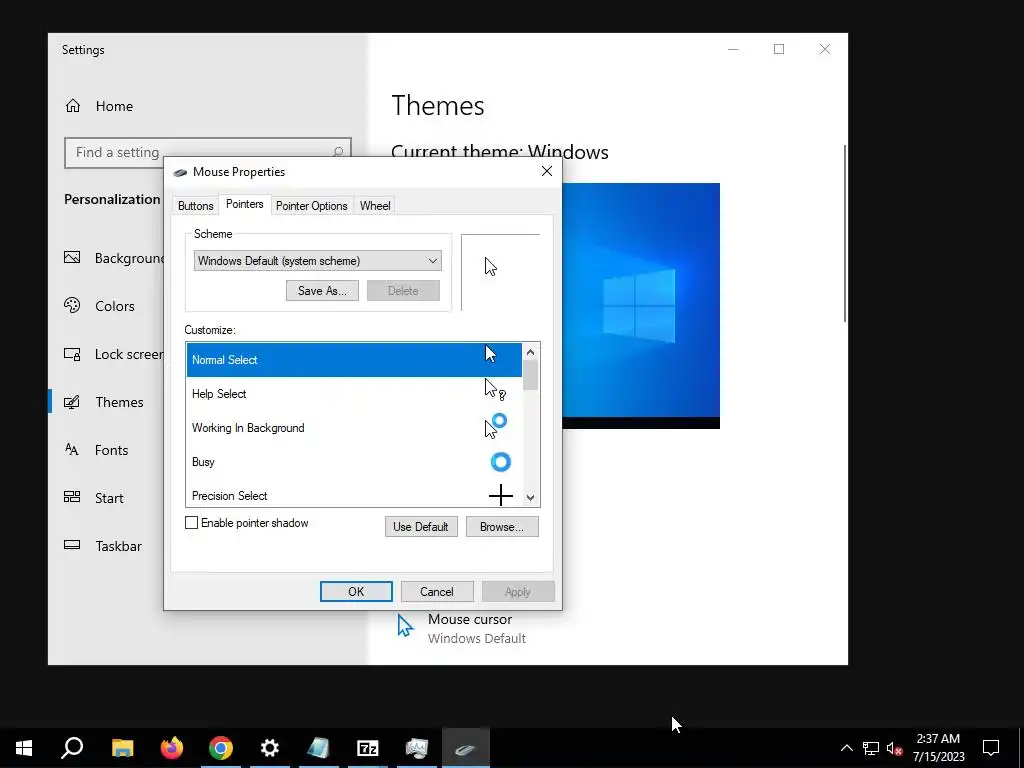Switch to the Pointers tab
Image resolution: width=1024 pixels, height=768 pixels.
(244, 204)
